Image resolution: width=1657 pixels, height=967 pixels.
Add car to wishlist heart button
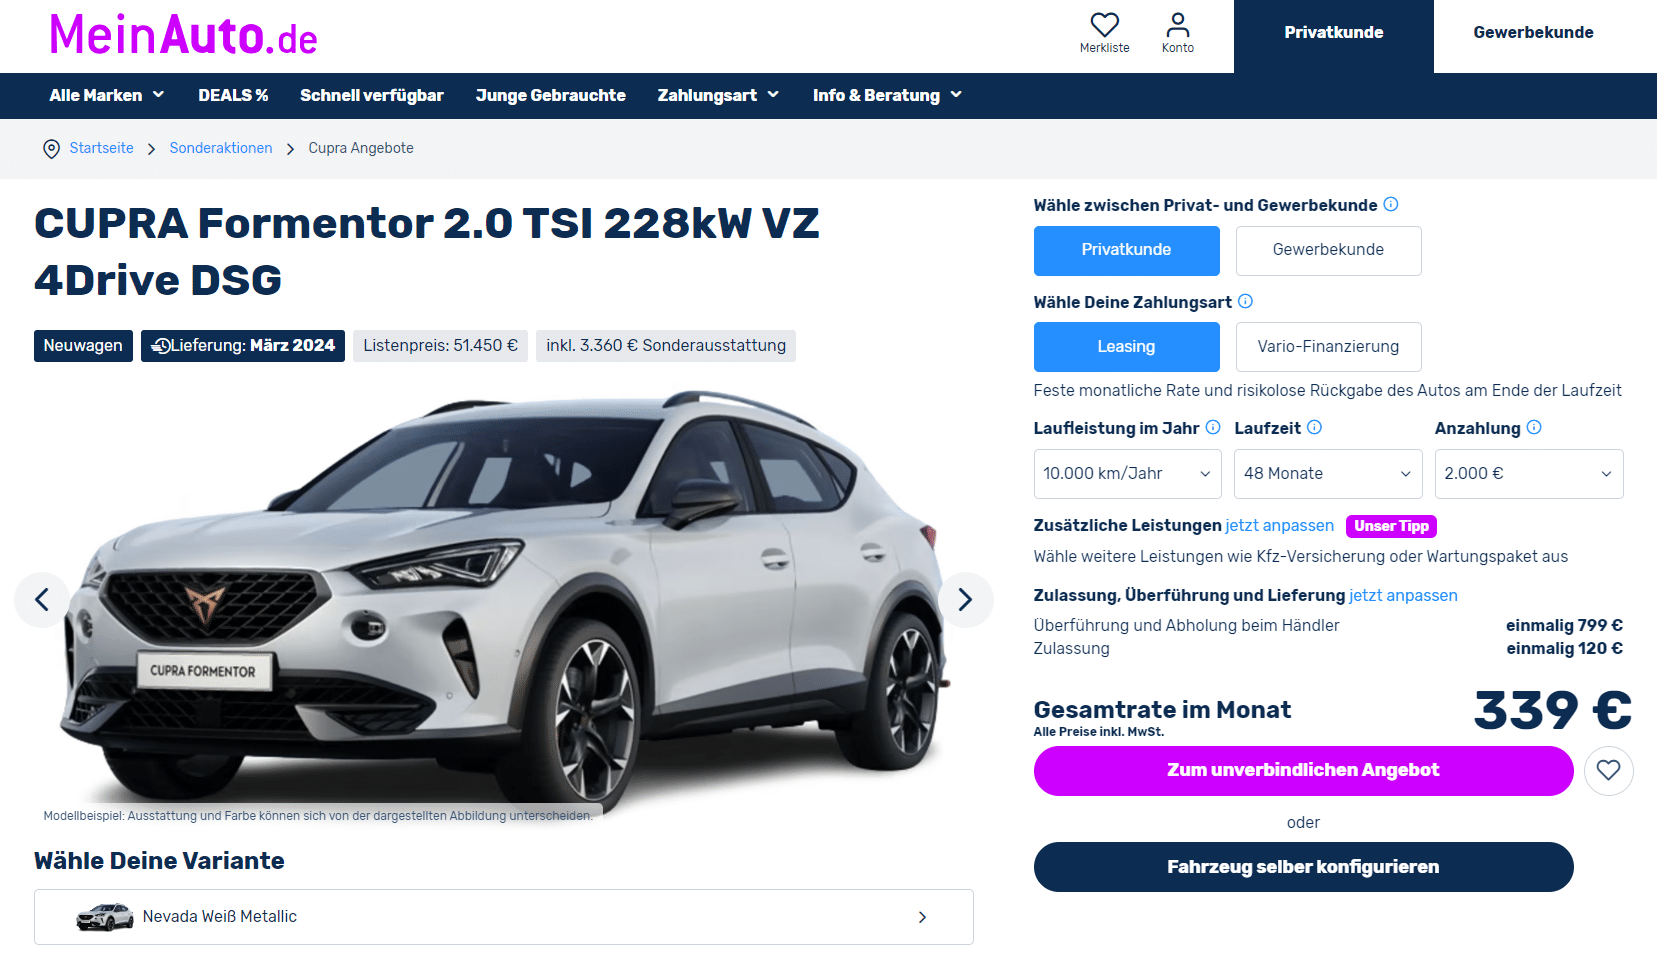(1608, 770)
